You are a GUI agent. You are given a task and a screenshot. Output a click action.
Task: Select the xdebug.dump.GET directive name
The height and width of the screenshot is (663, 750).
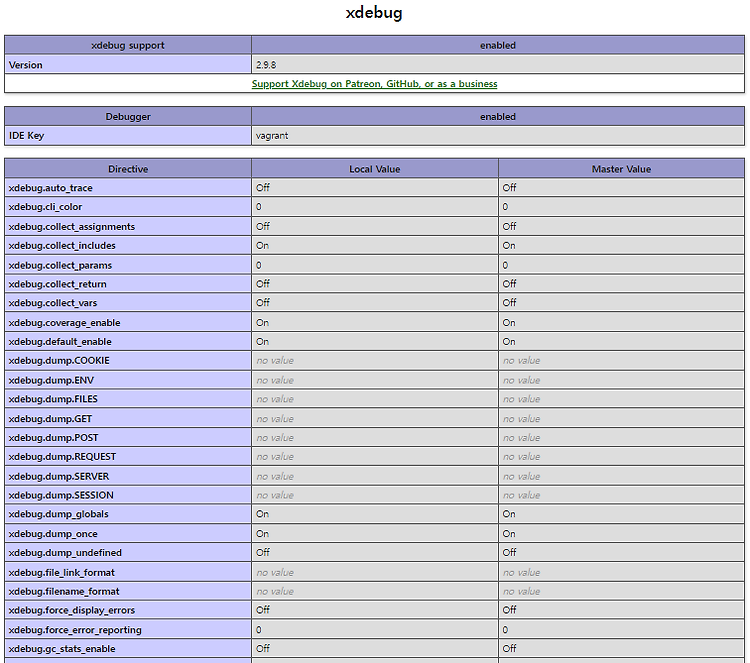click(50, 419)
